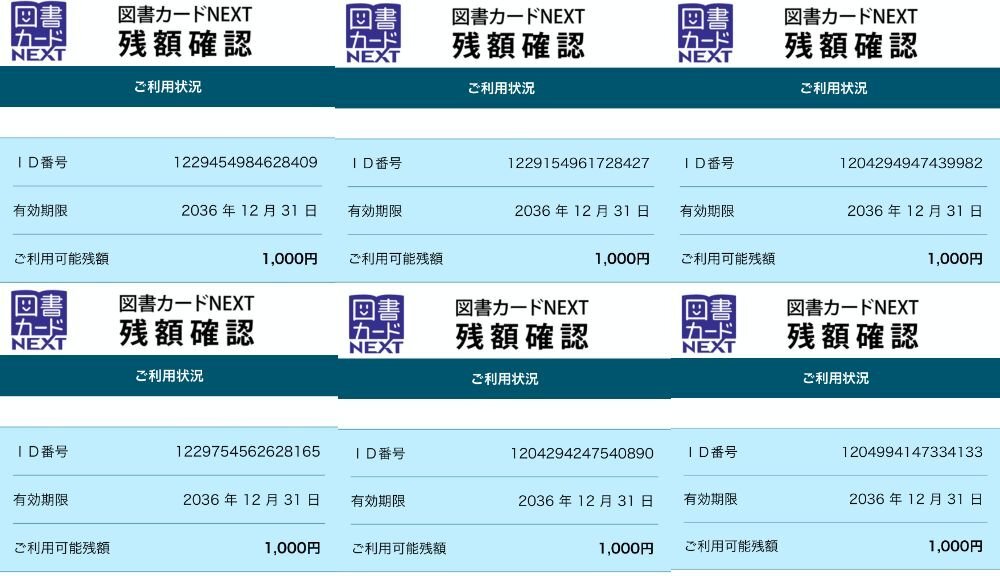Click the 有効期限 label in card 1204294247540890
This screenshot has width=1000, height=576.
(378, 501)
